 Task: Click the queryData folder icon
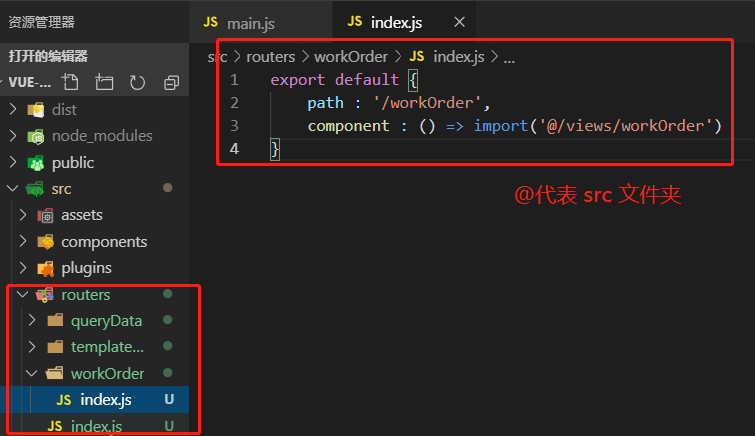pos(55,320)
